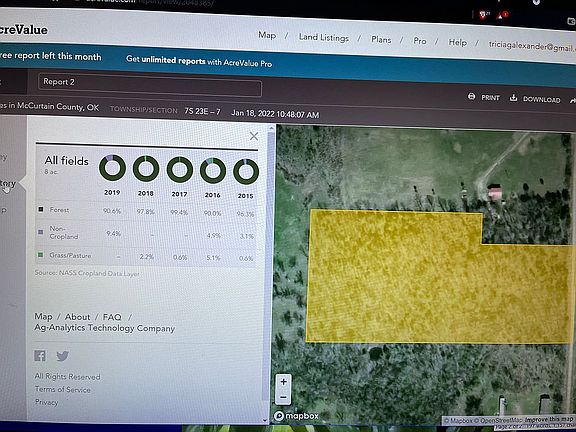Click the Download icon
The image size is (576, 432).
pyautogui.click(x=514, y=98)
